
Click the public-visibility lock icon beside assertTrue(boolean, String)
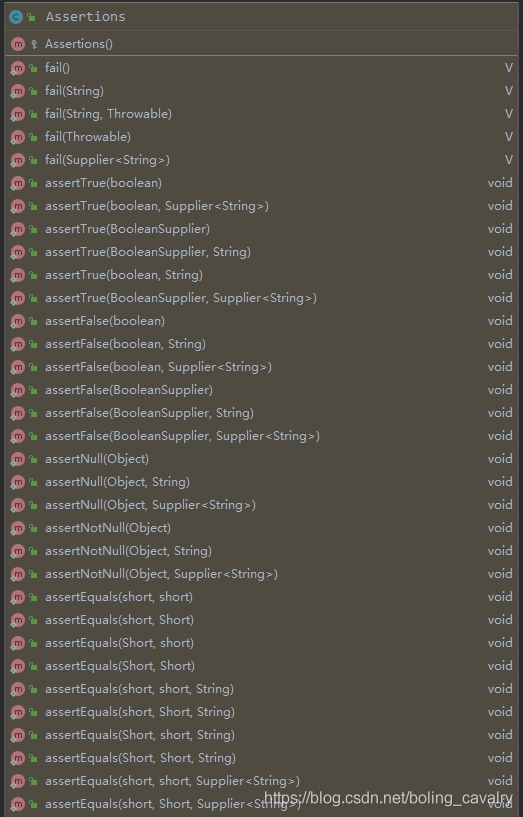tap(33, 275)
